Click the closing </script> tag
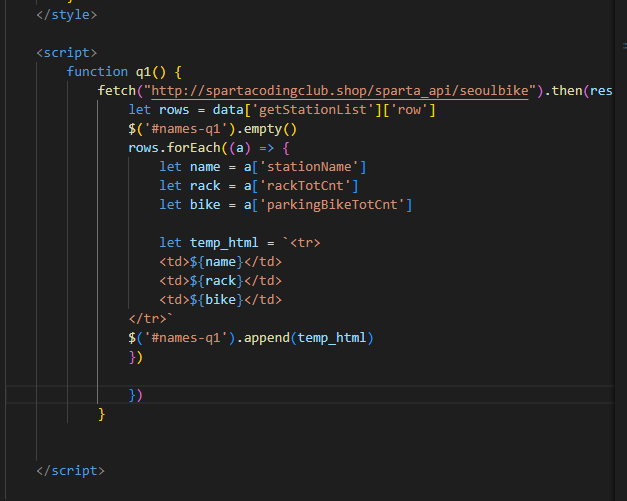Image resolution: width=627 pixels, height=501 pixels. pyautogui.click(x=70, y=471)
